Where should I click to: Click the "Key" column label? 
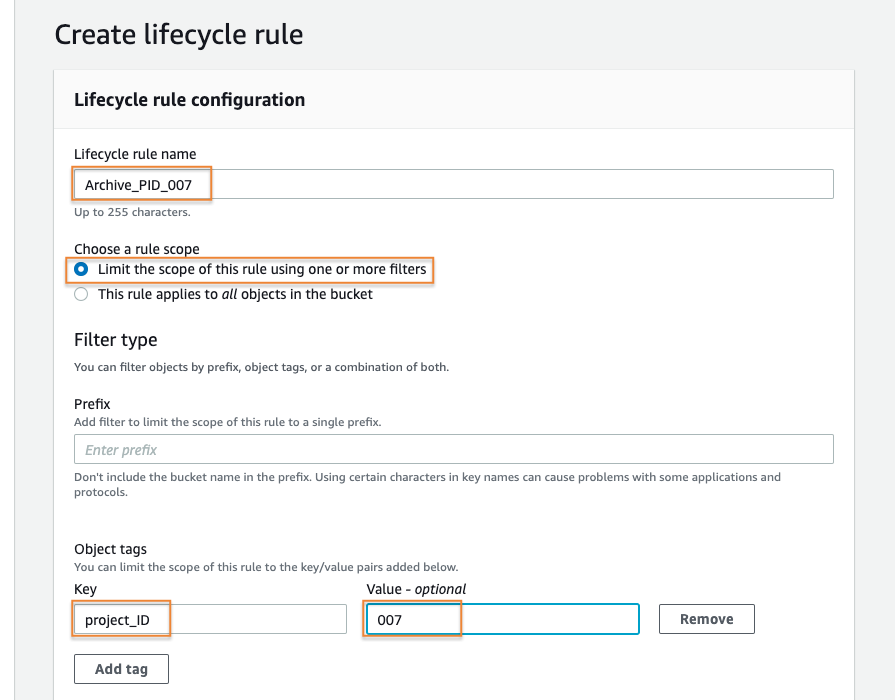coord(83,588)
